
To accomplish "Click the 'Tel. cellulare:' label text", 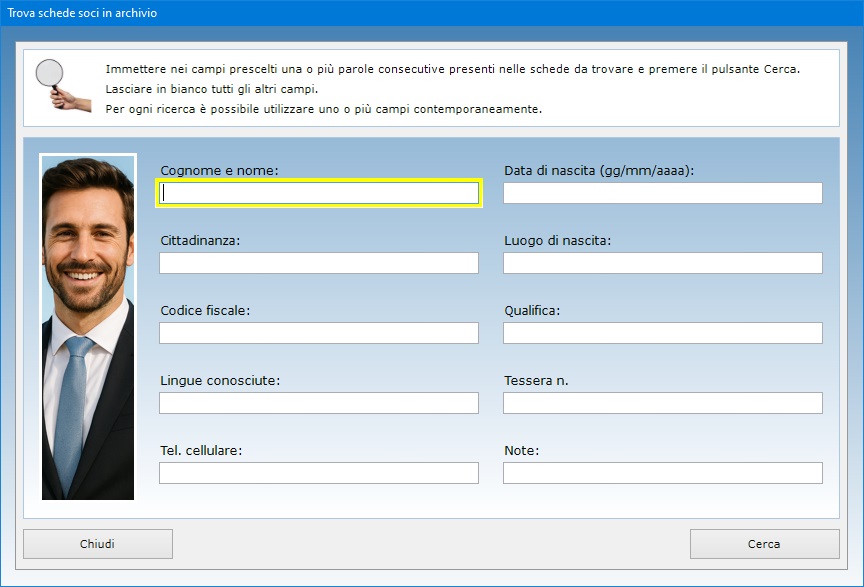I will pyautogui.click(x=201, y=451).
